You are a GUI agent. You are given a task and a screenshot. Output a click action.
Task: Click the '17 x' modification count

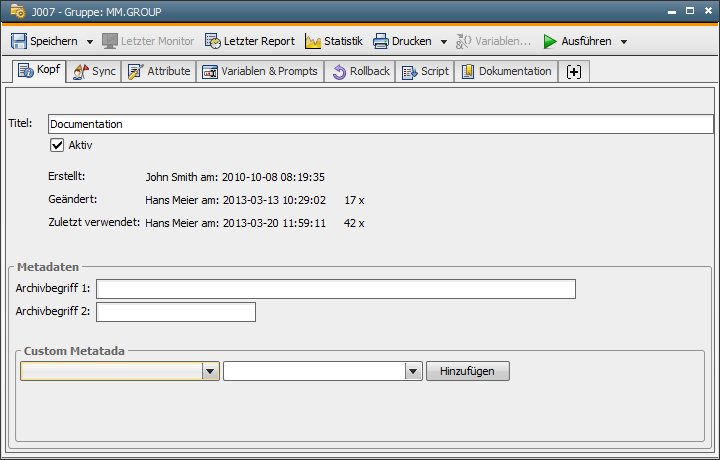click(x=354, y=200)
